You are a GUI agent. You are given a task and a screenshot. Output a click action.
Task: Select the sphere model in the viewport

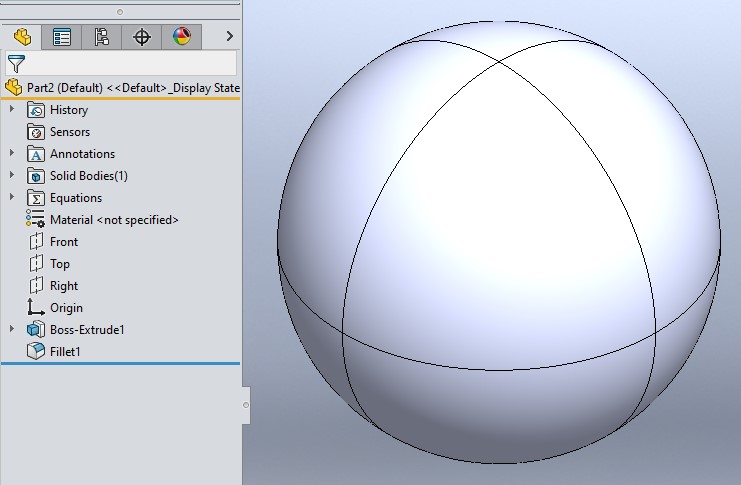click(499, 242)
